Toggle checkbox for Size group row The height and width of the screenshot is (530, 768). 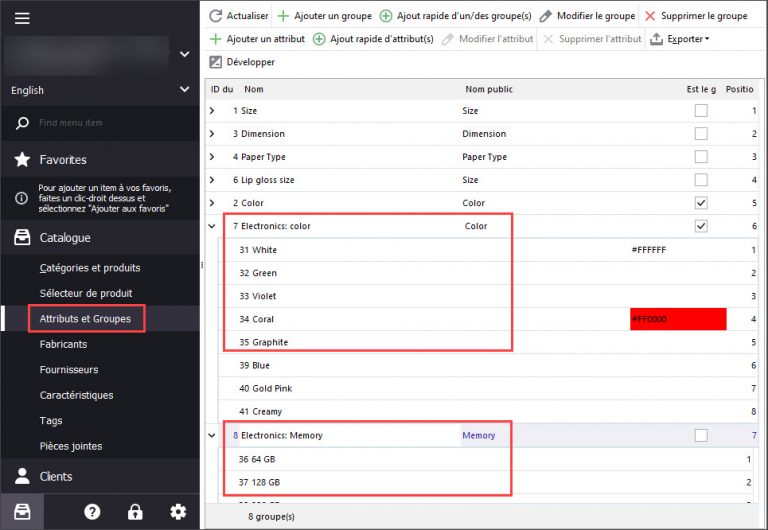(x=701, y=111)
